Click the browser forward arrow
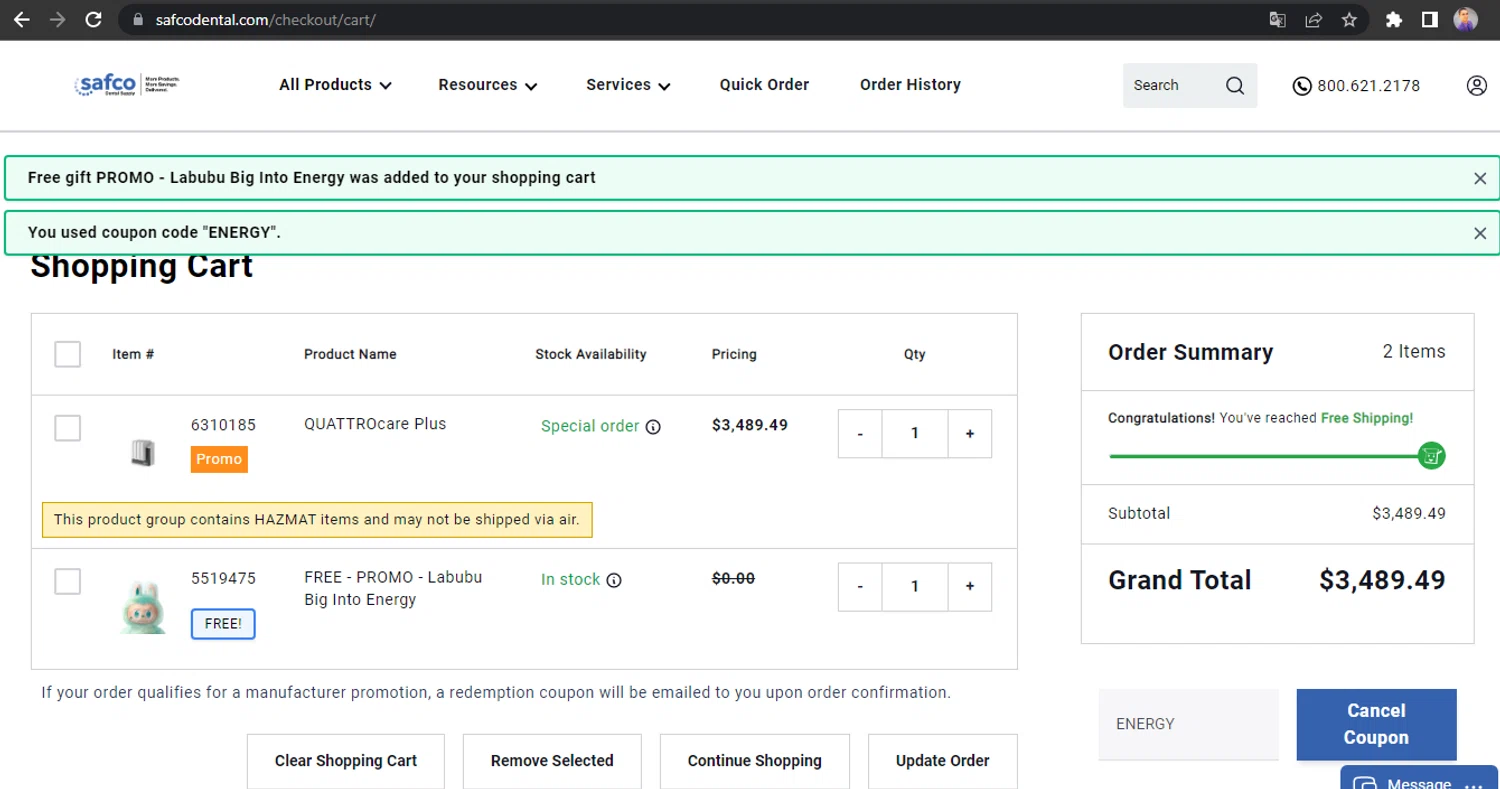Screen dimensions: 1500x789 57,19
